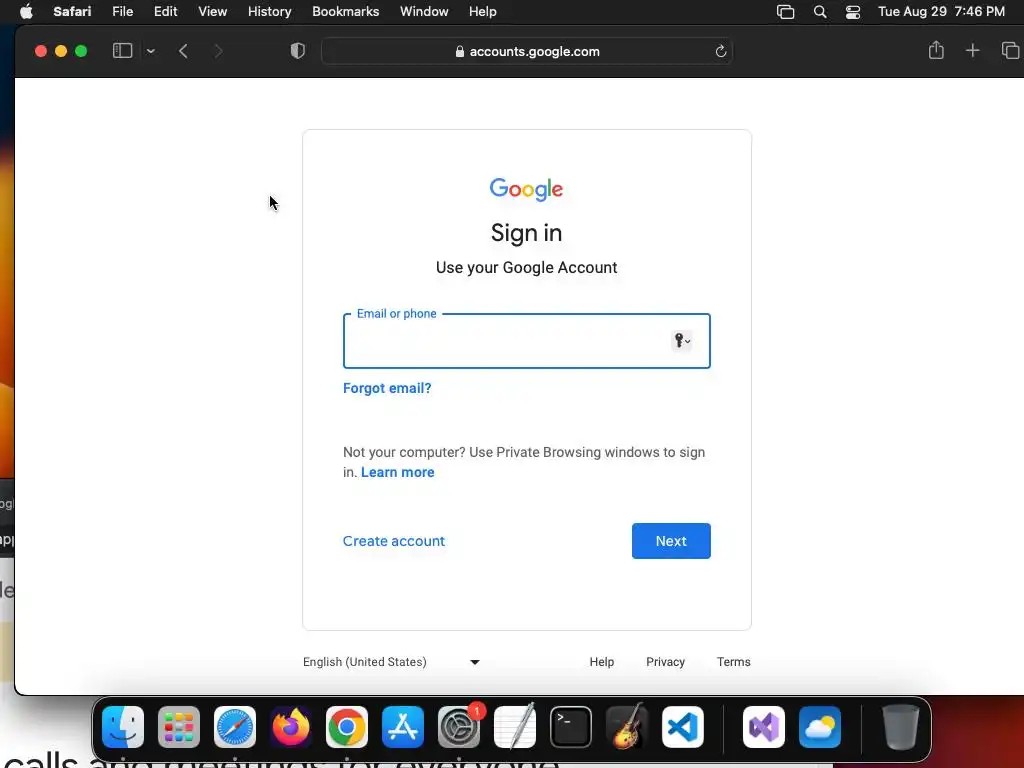
Task: Click the Email or phone field
Action: coord(526,341)
